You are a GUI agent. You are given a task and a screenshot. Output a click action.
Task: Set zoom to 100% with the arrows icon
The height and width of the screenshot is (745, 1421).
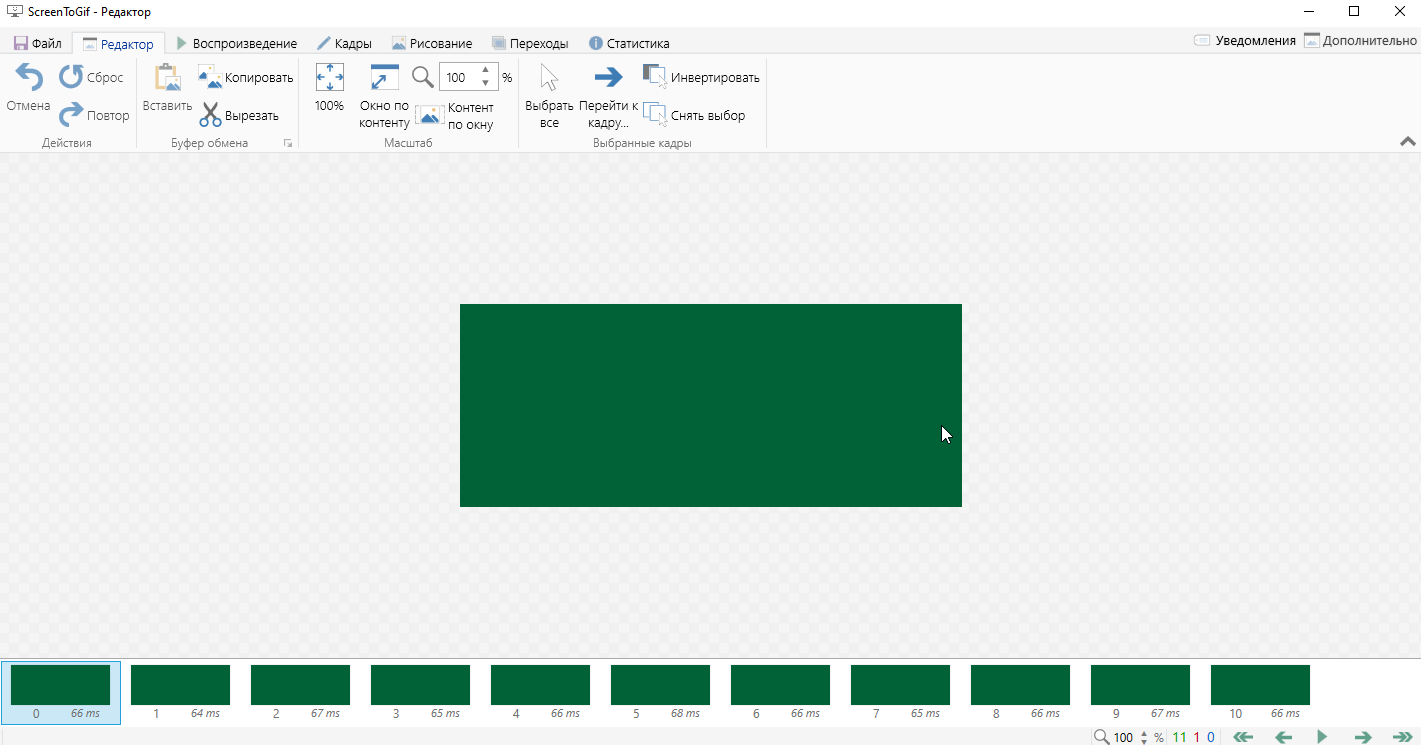coord(329,77)
